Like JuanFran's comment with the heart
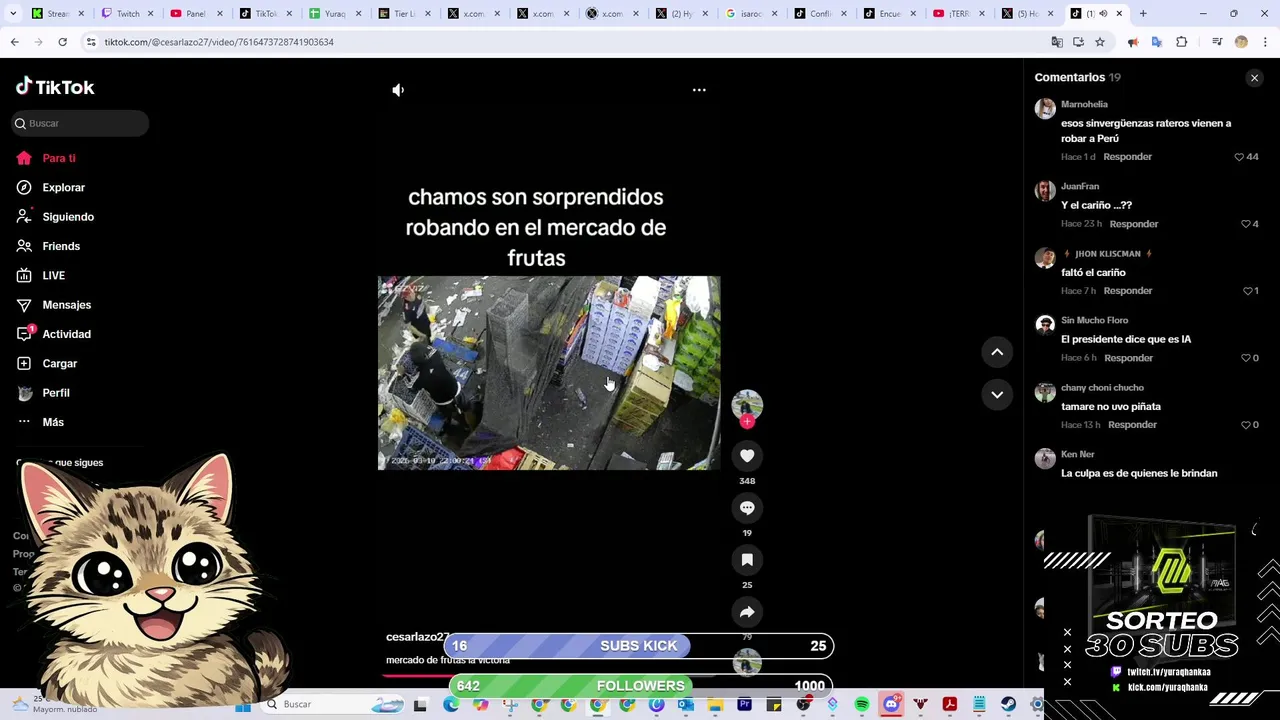Screen dimensions: 1280x720 pyautogui.click(x=1245, y=224)
